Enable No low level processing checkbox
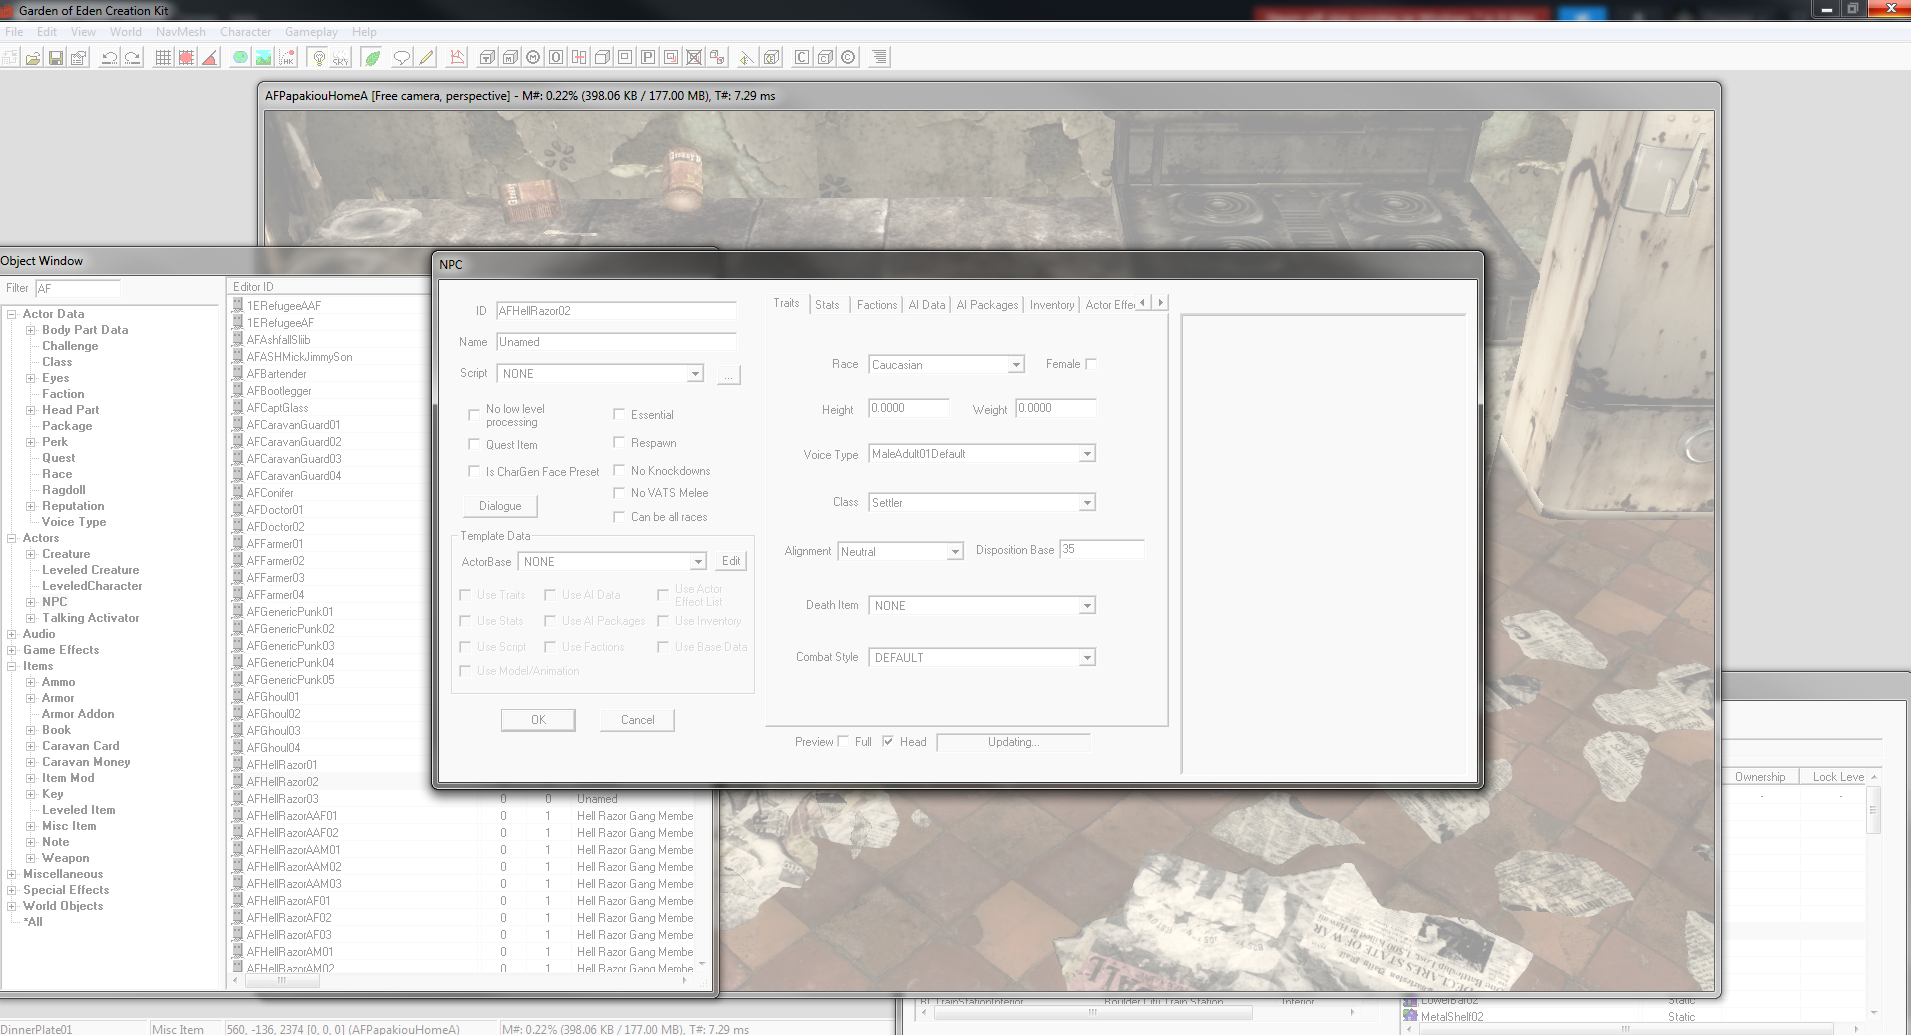The width and height of the screenshot is (1911, 1035). 474,415
